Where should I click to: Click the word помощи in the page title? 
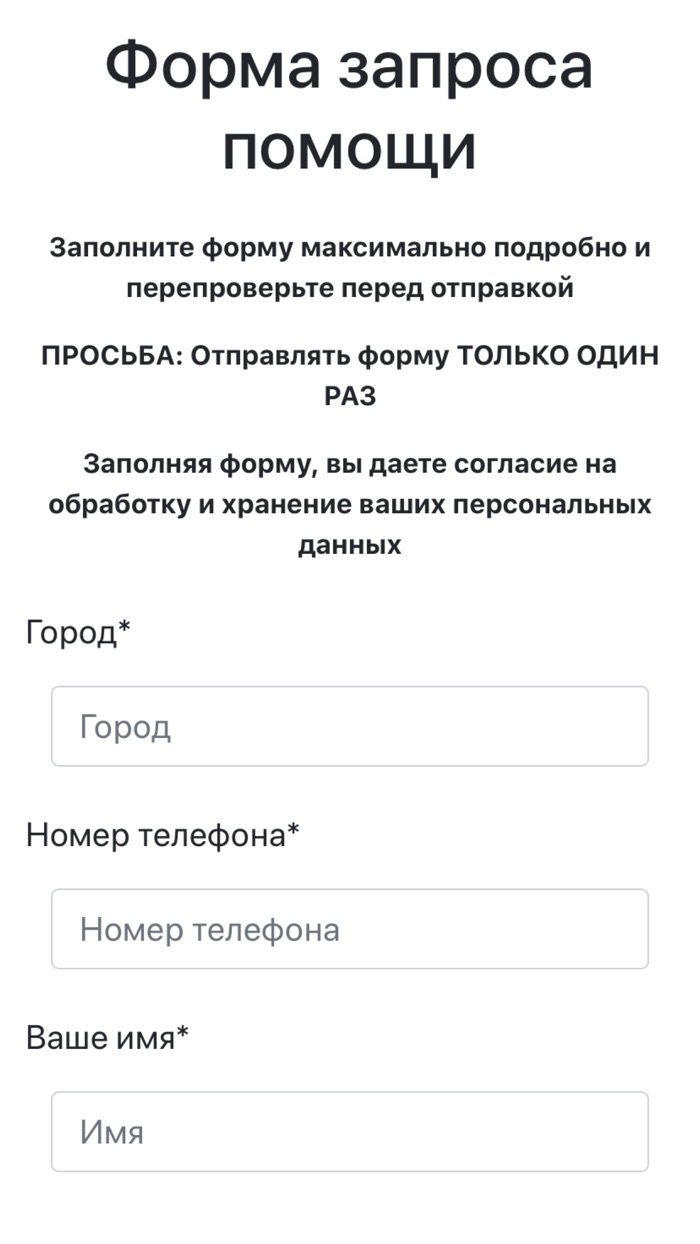(x=350, y=147)
